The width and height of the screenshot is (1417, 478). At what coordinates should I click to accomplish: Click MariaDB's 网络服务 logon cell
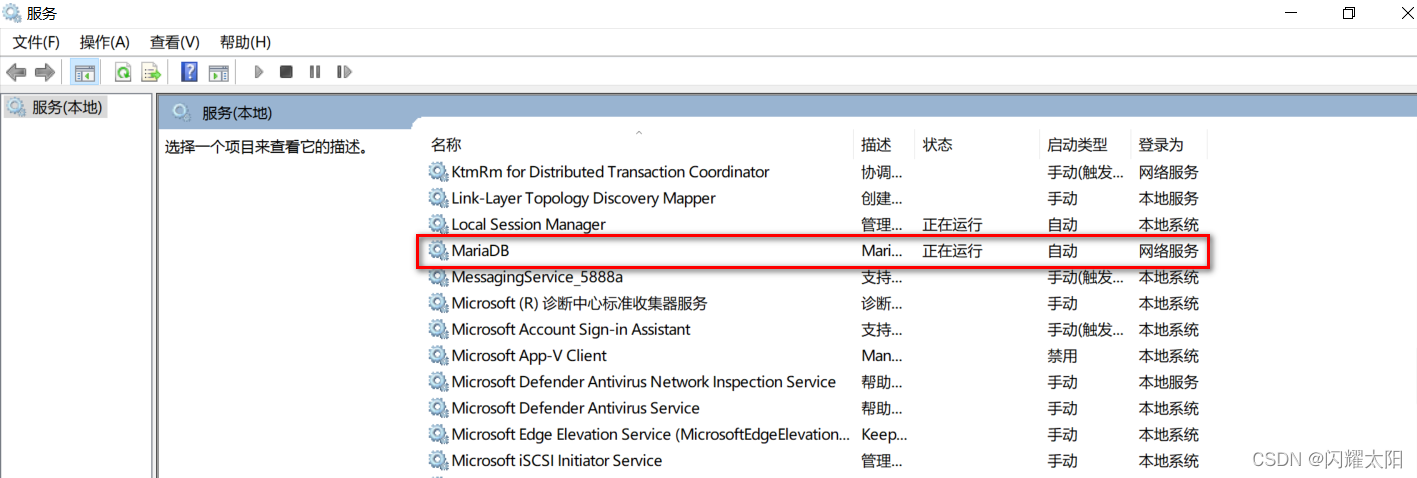pyautogui.click(x=1168, y=251)
